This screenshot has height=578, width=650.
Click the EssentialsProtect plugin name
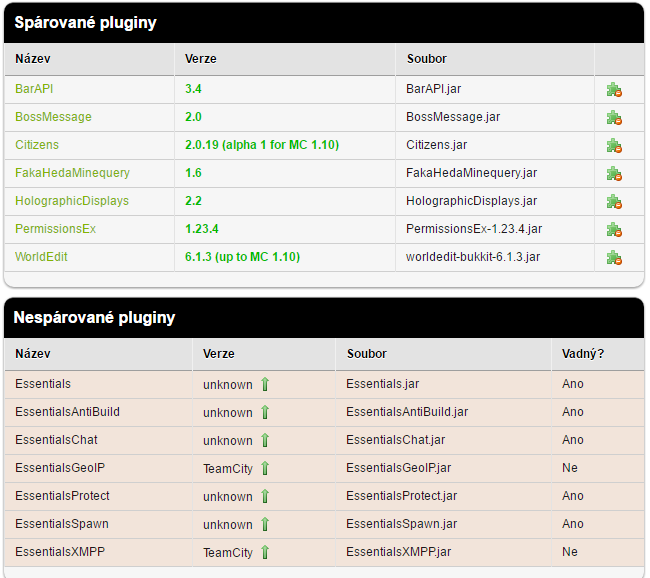point(62,496)
